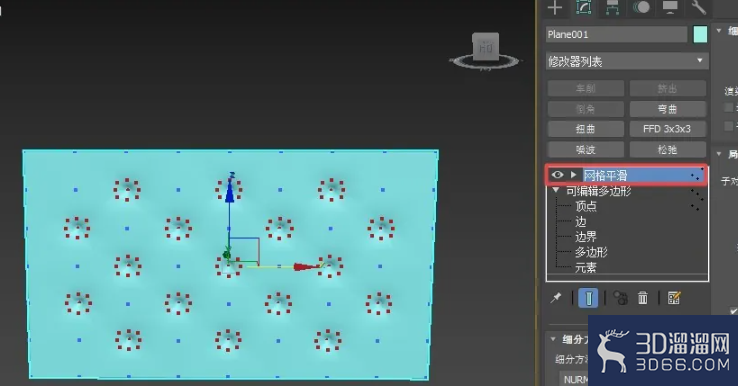738x386 pixels.
Task: Open the Utilities wrench icon
Action: (x=698, y=7)
